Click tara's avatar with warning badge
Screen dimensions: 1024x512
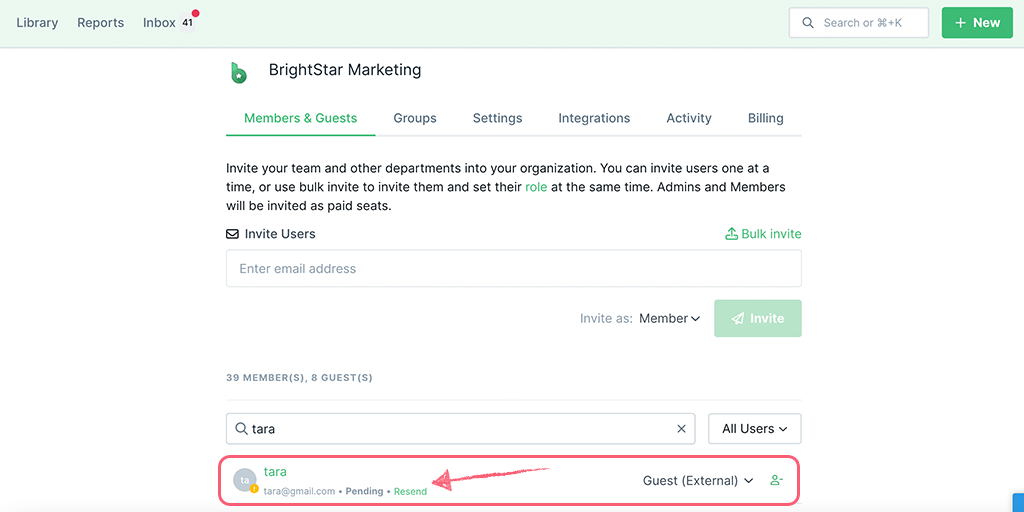coord(246,481)
